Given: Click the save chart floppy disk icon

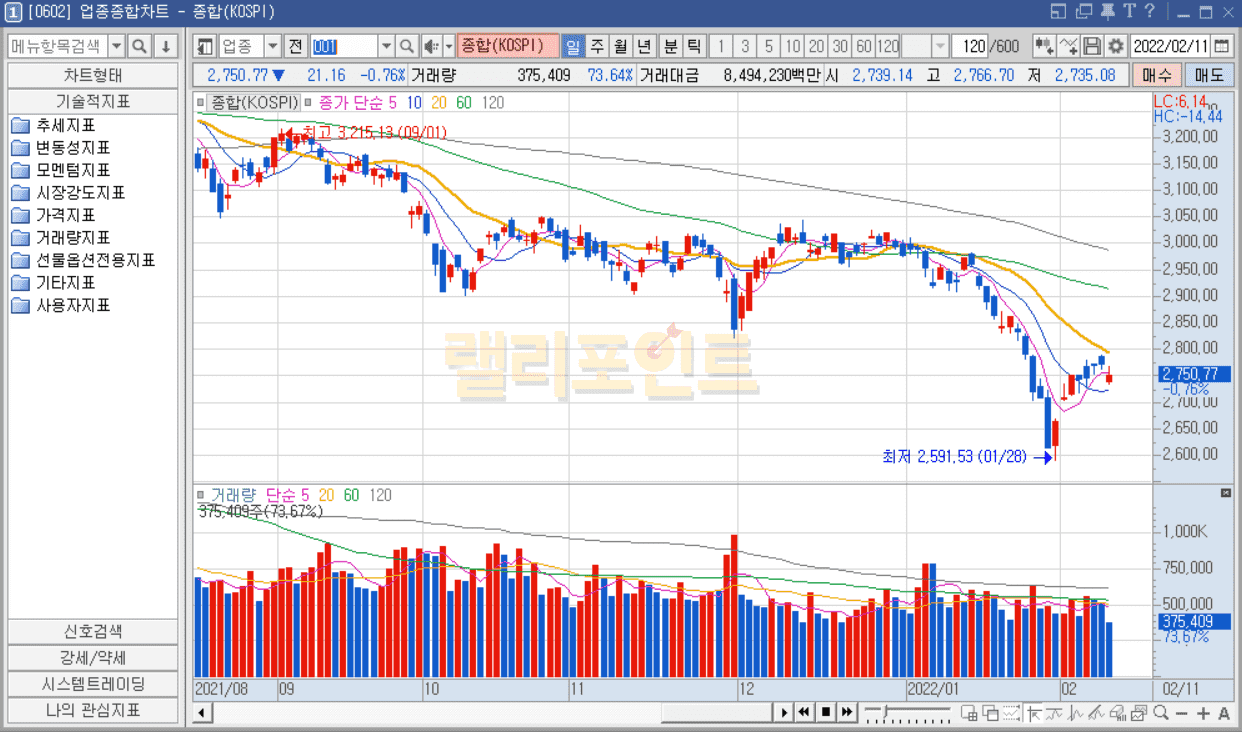Looking at the screenshot, I should pyautogui.click(x=1092, y=47).
